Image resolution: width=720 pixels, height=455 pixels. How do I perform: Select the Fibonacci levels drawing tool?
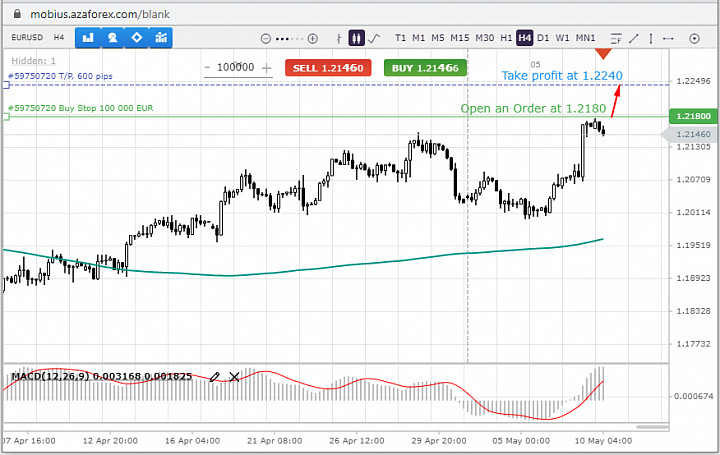[616, 39]
